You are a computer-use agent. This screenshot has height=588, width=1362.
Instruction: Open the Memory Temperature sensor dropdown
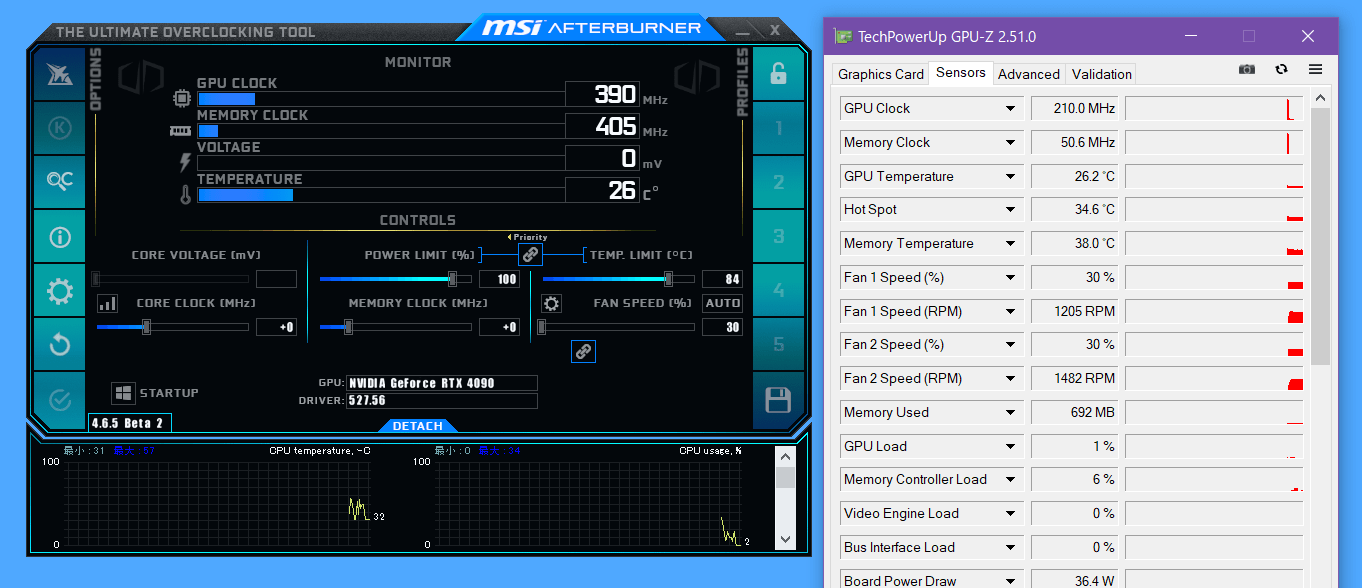(1011, 244)
